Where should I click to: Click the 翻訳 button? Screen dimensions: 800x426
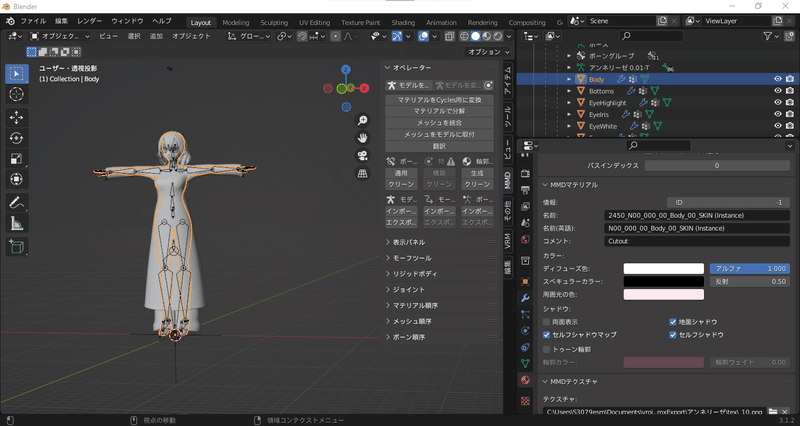(x=439, y=146)
